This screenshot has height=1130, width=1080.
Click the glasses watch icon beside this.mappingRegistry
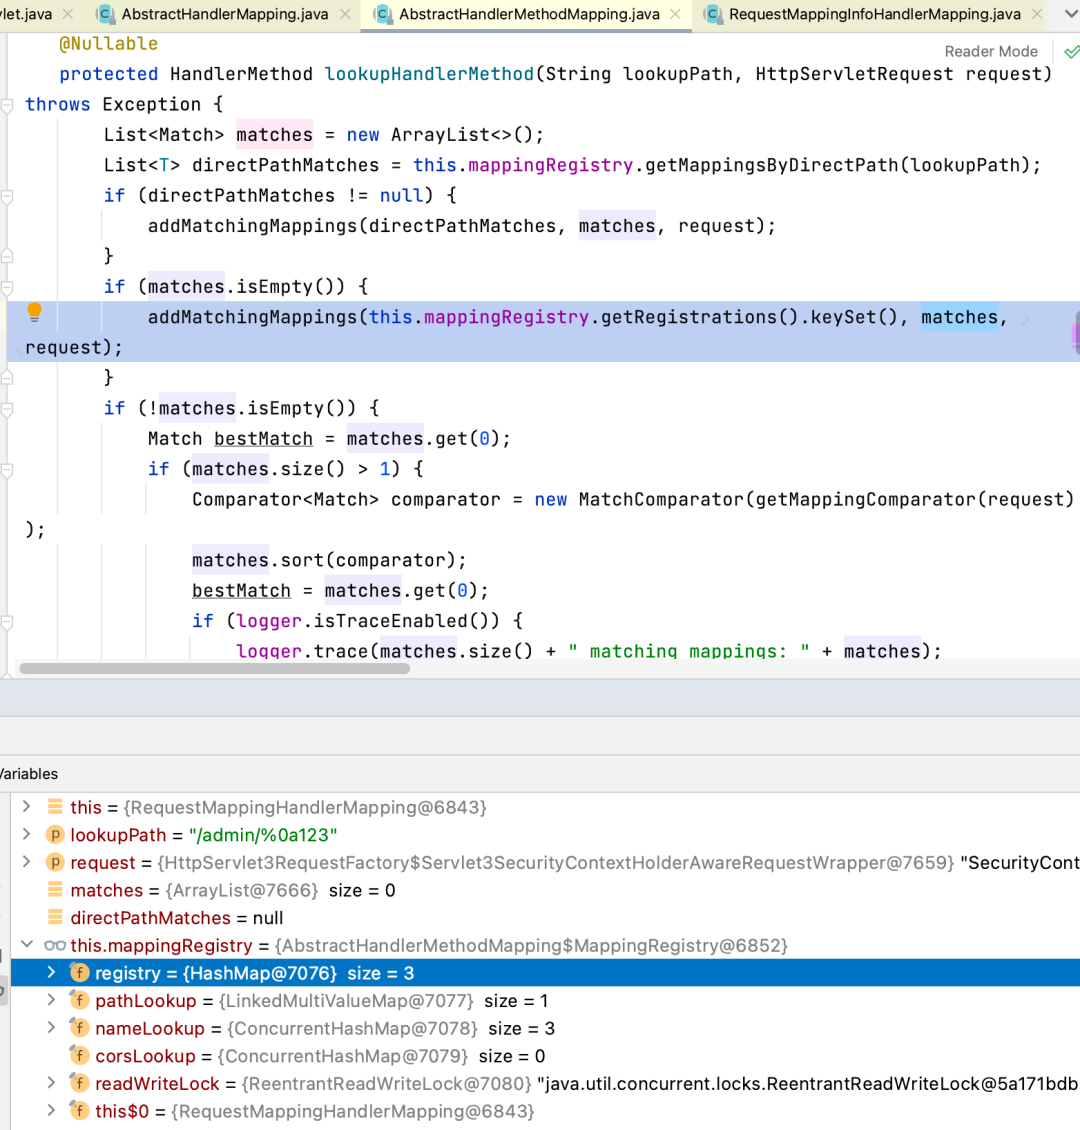pyautogui.click(x=55, y=945)
